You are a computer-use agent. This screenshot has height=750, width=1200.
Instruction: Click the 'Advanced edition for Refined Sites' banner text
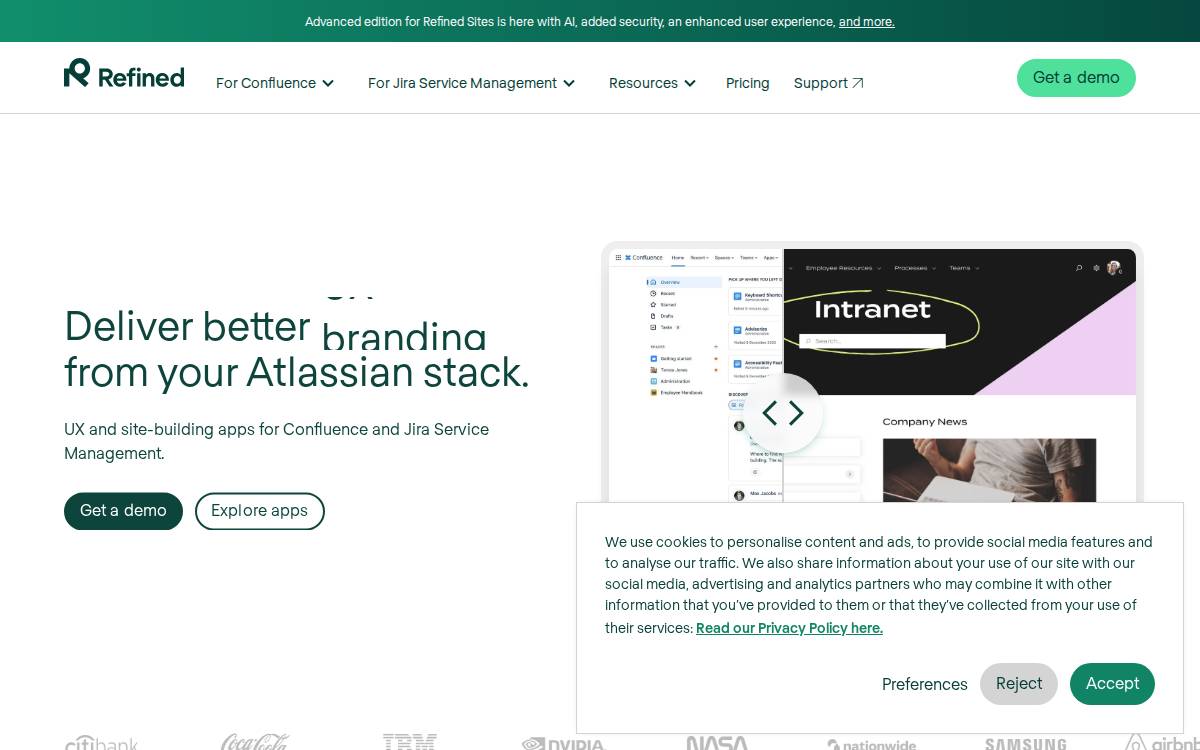point(569,21)
